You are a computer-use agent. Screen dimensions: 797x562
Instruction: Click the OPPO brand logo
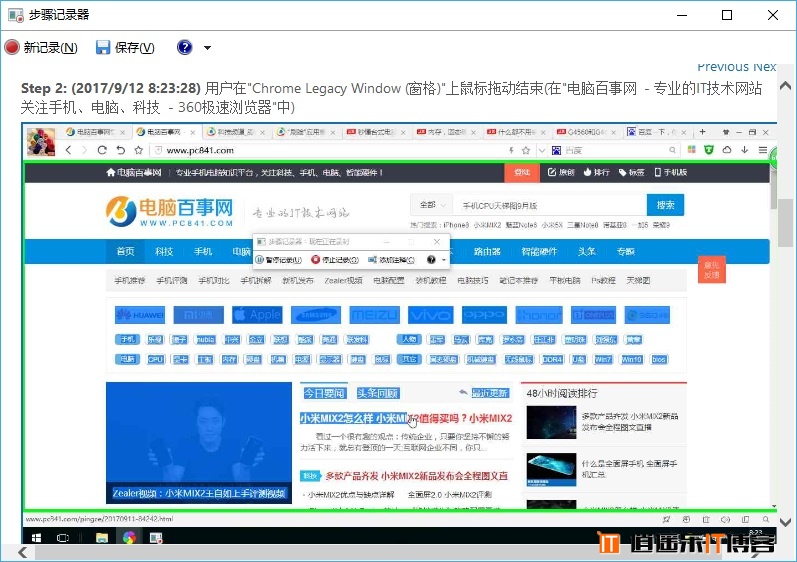tap(484, 315)
